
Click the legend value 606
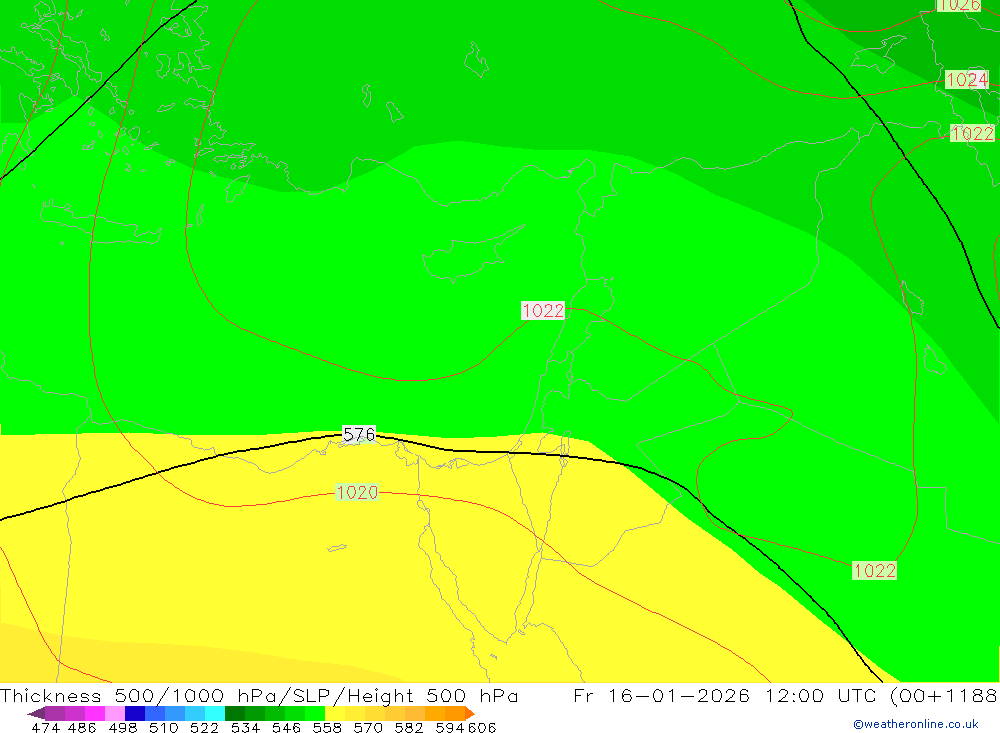click(x=482, y=727)
